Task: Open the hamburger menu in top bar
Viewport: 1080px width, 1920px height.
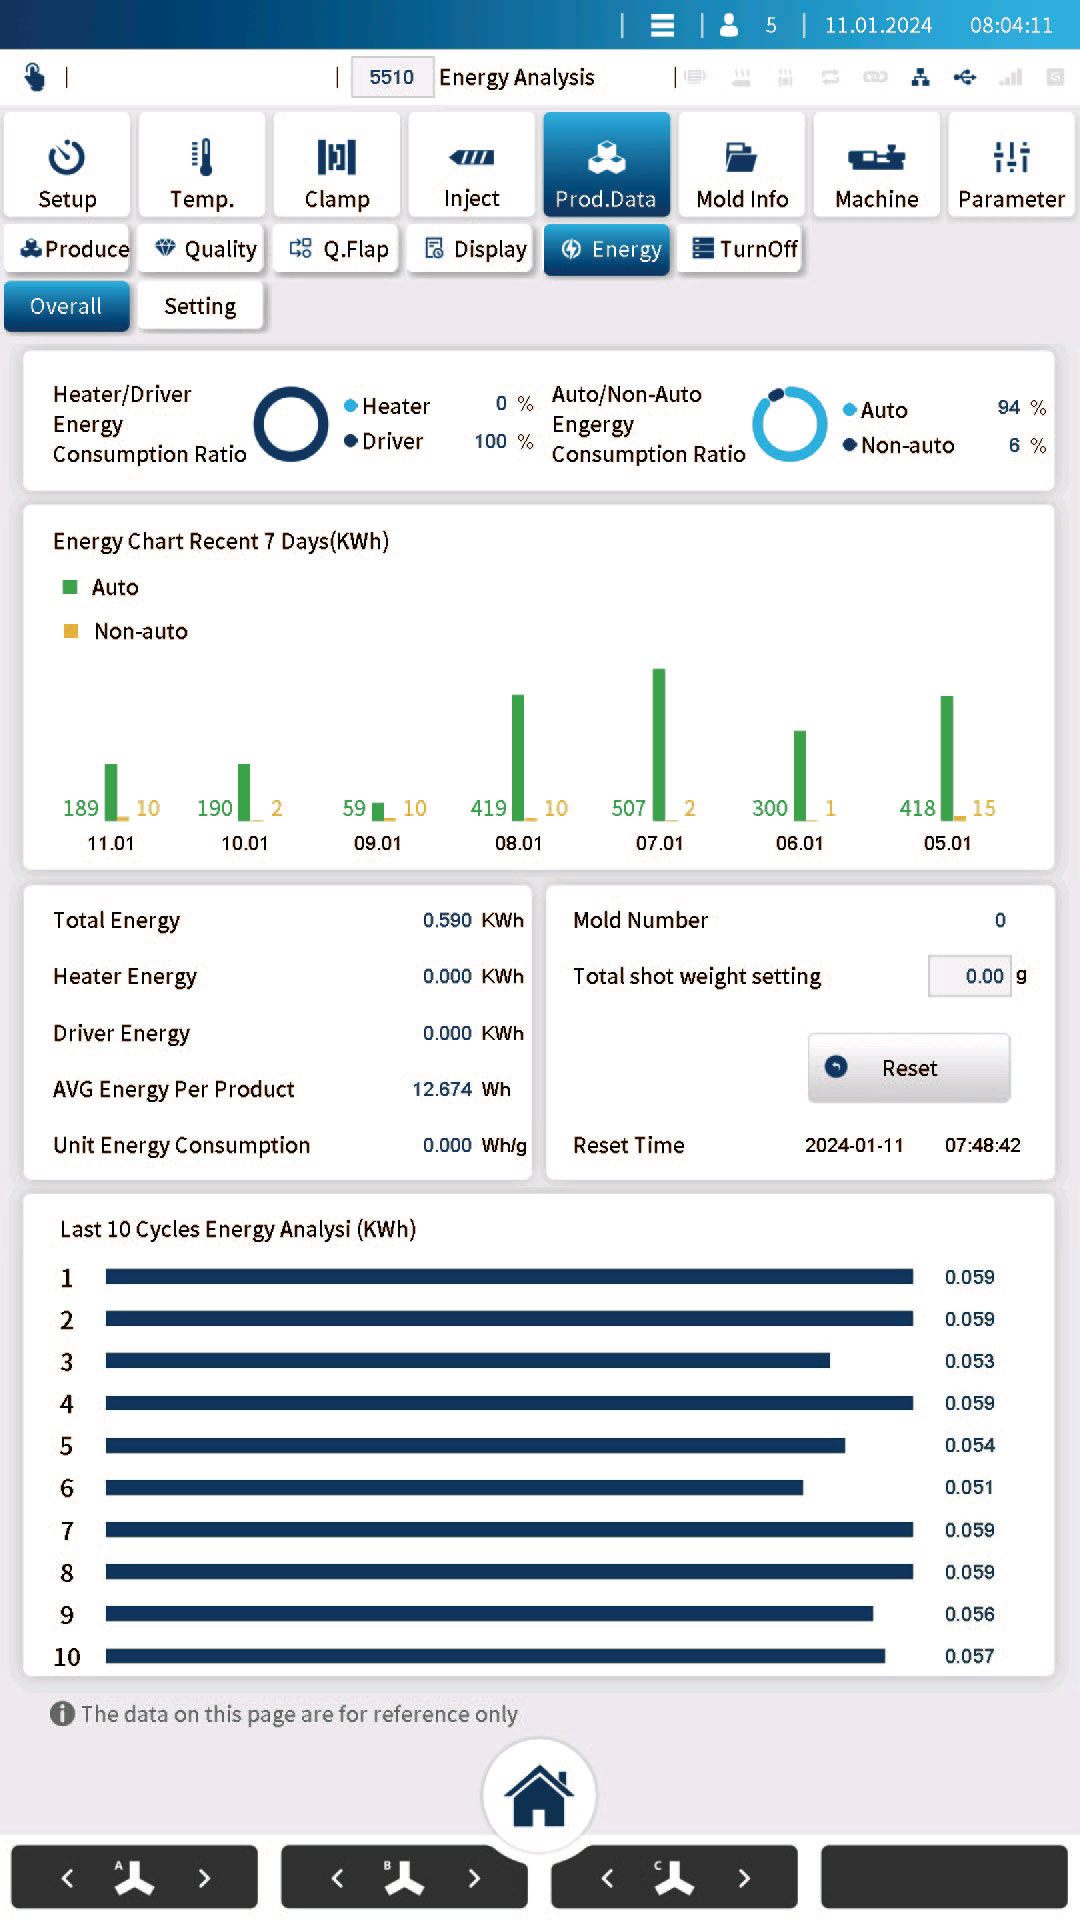Action: pyautogui.click(x=662, y=25)
